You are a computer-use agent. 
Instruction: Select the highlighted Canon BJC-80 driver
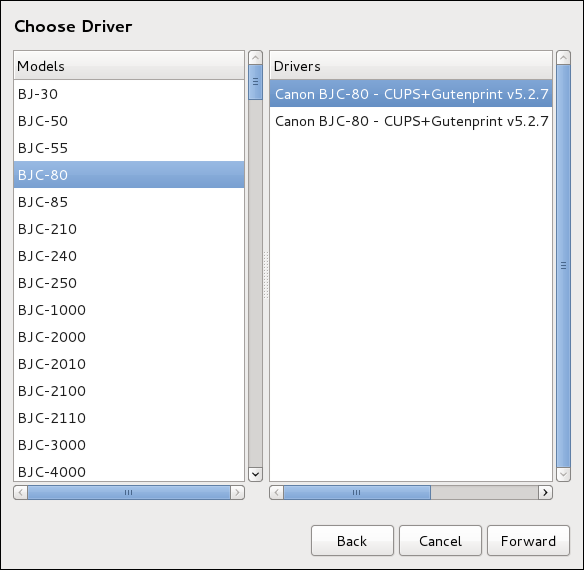coord(411,94)
